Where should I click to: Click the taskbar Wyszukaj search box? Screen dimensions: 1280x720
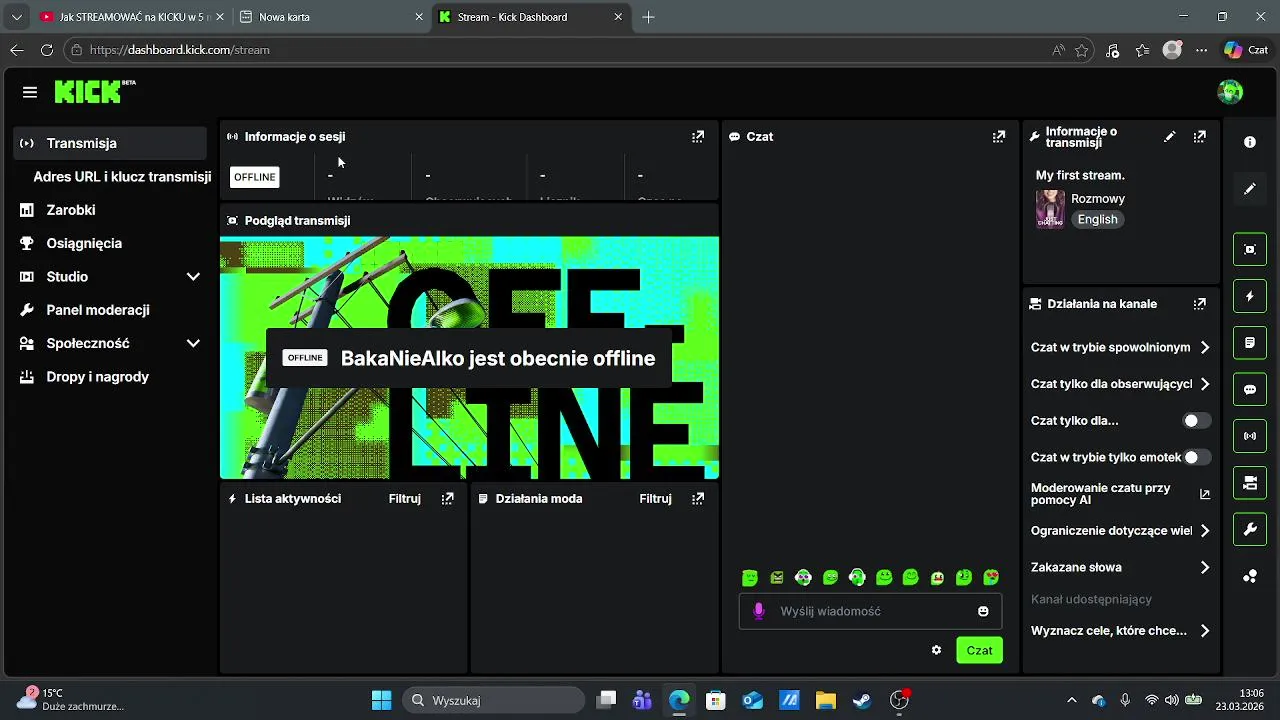(494, 700)
